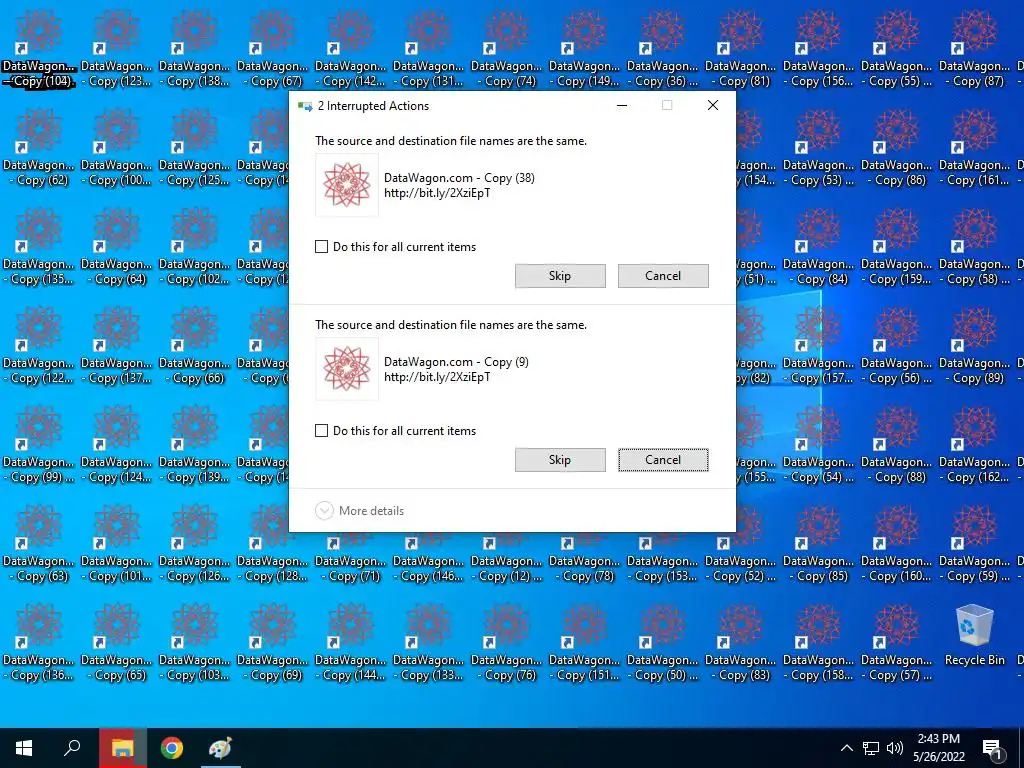Select desktop shortcut DataWagon Copy (88)

coord(897,444)
